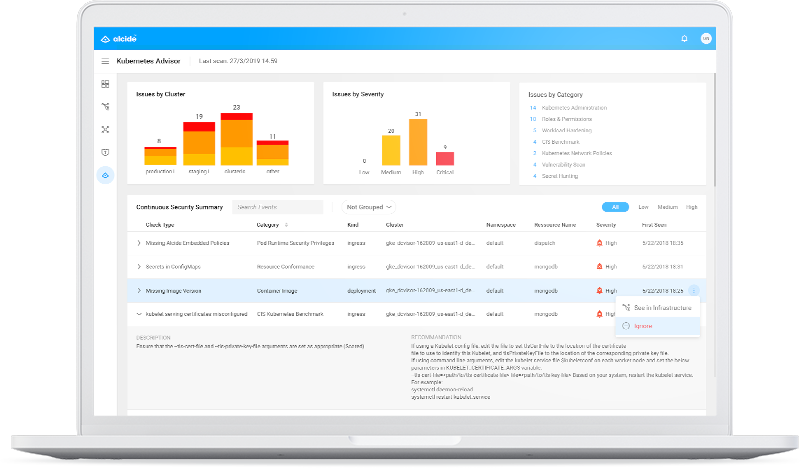Open the network nodes sidebar icon

(x=105, y=130)
